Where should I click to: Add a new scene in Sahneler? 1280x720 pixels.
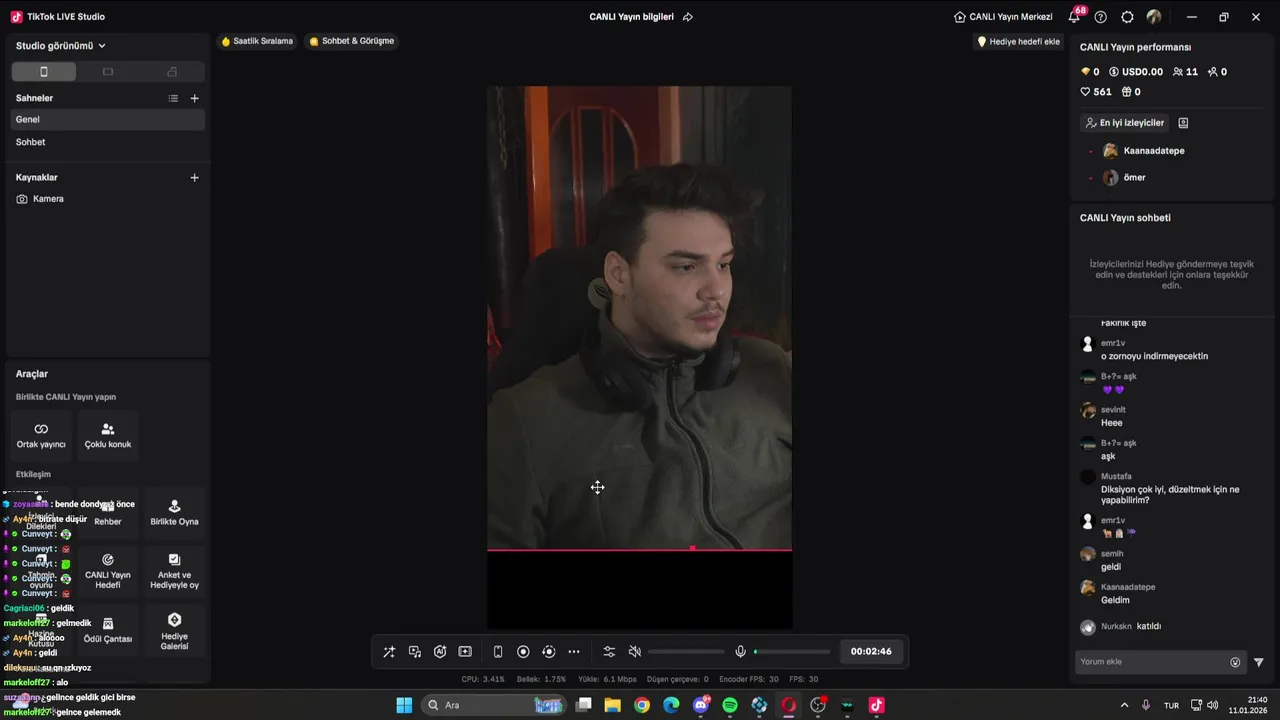point(195,98)
